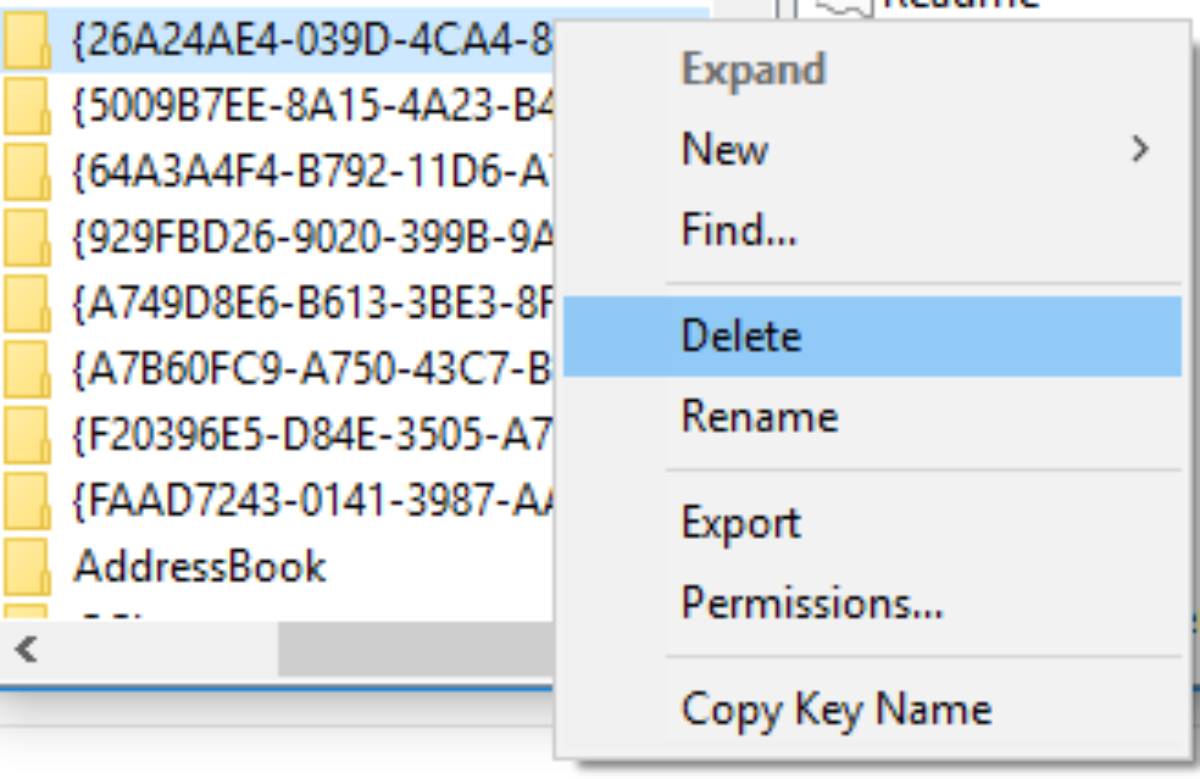Select the AddressBook registry key
1200x779 pixels.
200,567
